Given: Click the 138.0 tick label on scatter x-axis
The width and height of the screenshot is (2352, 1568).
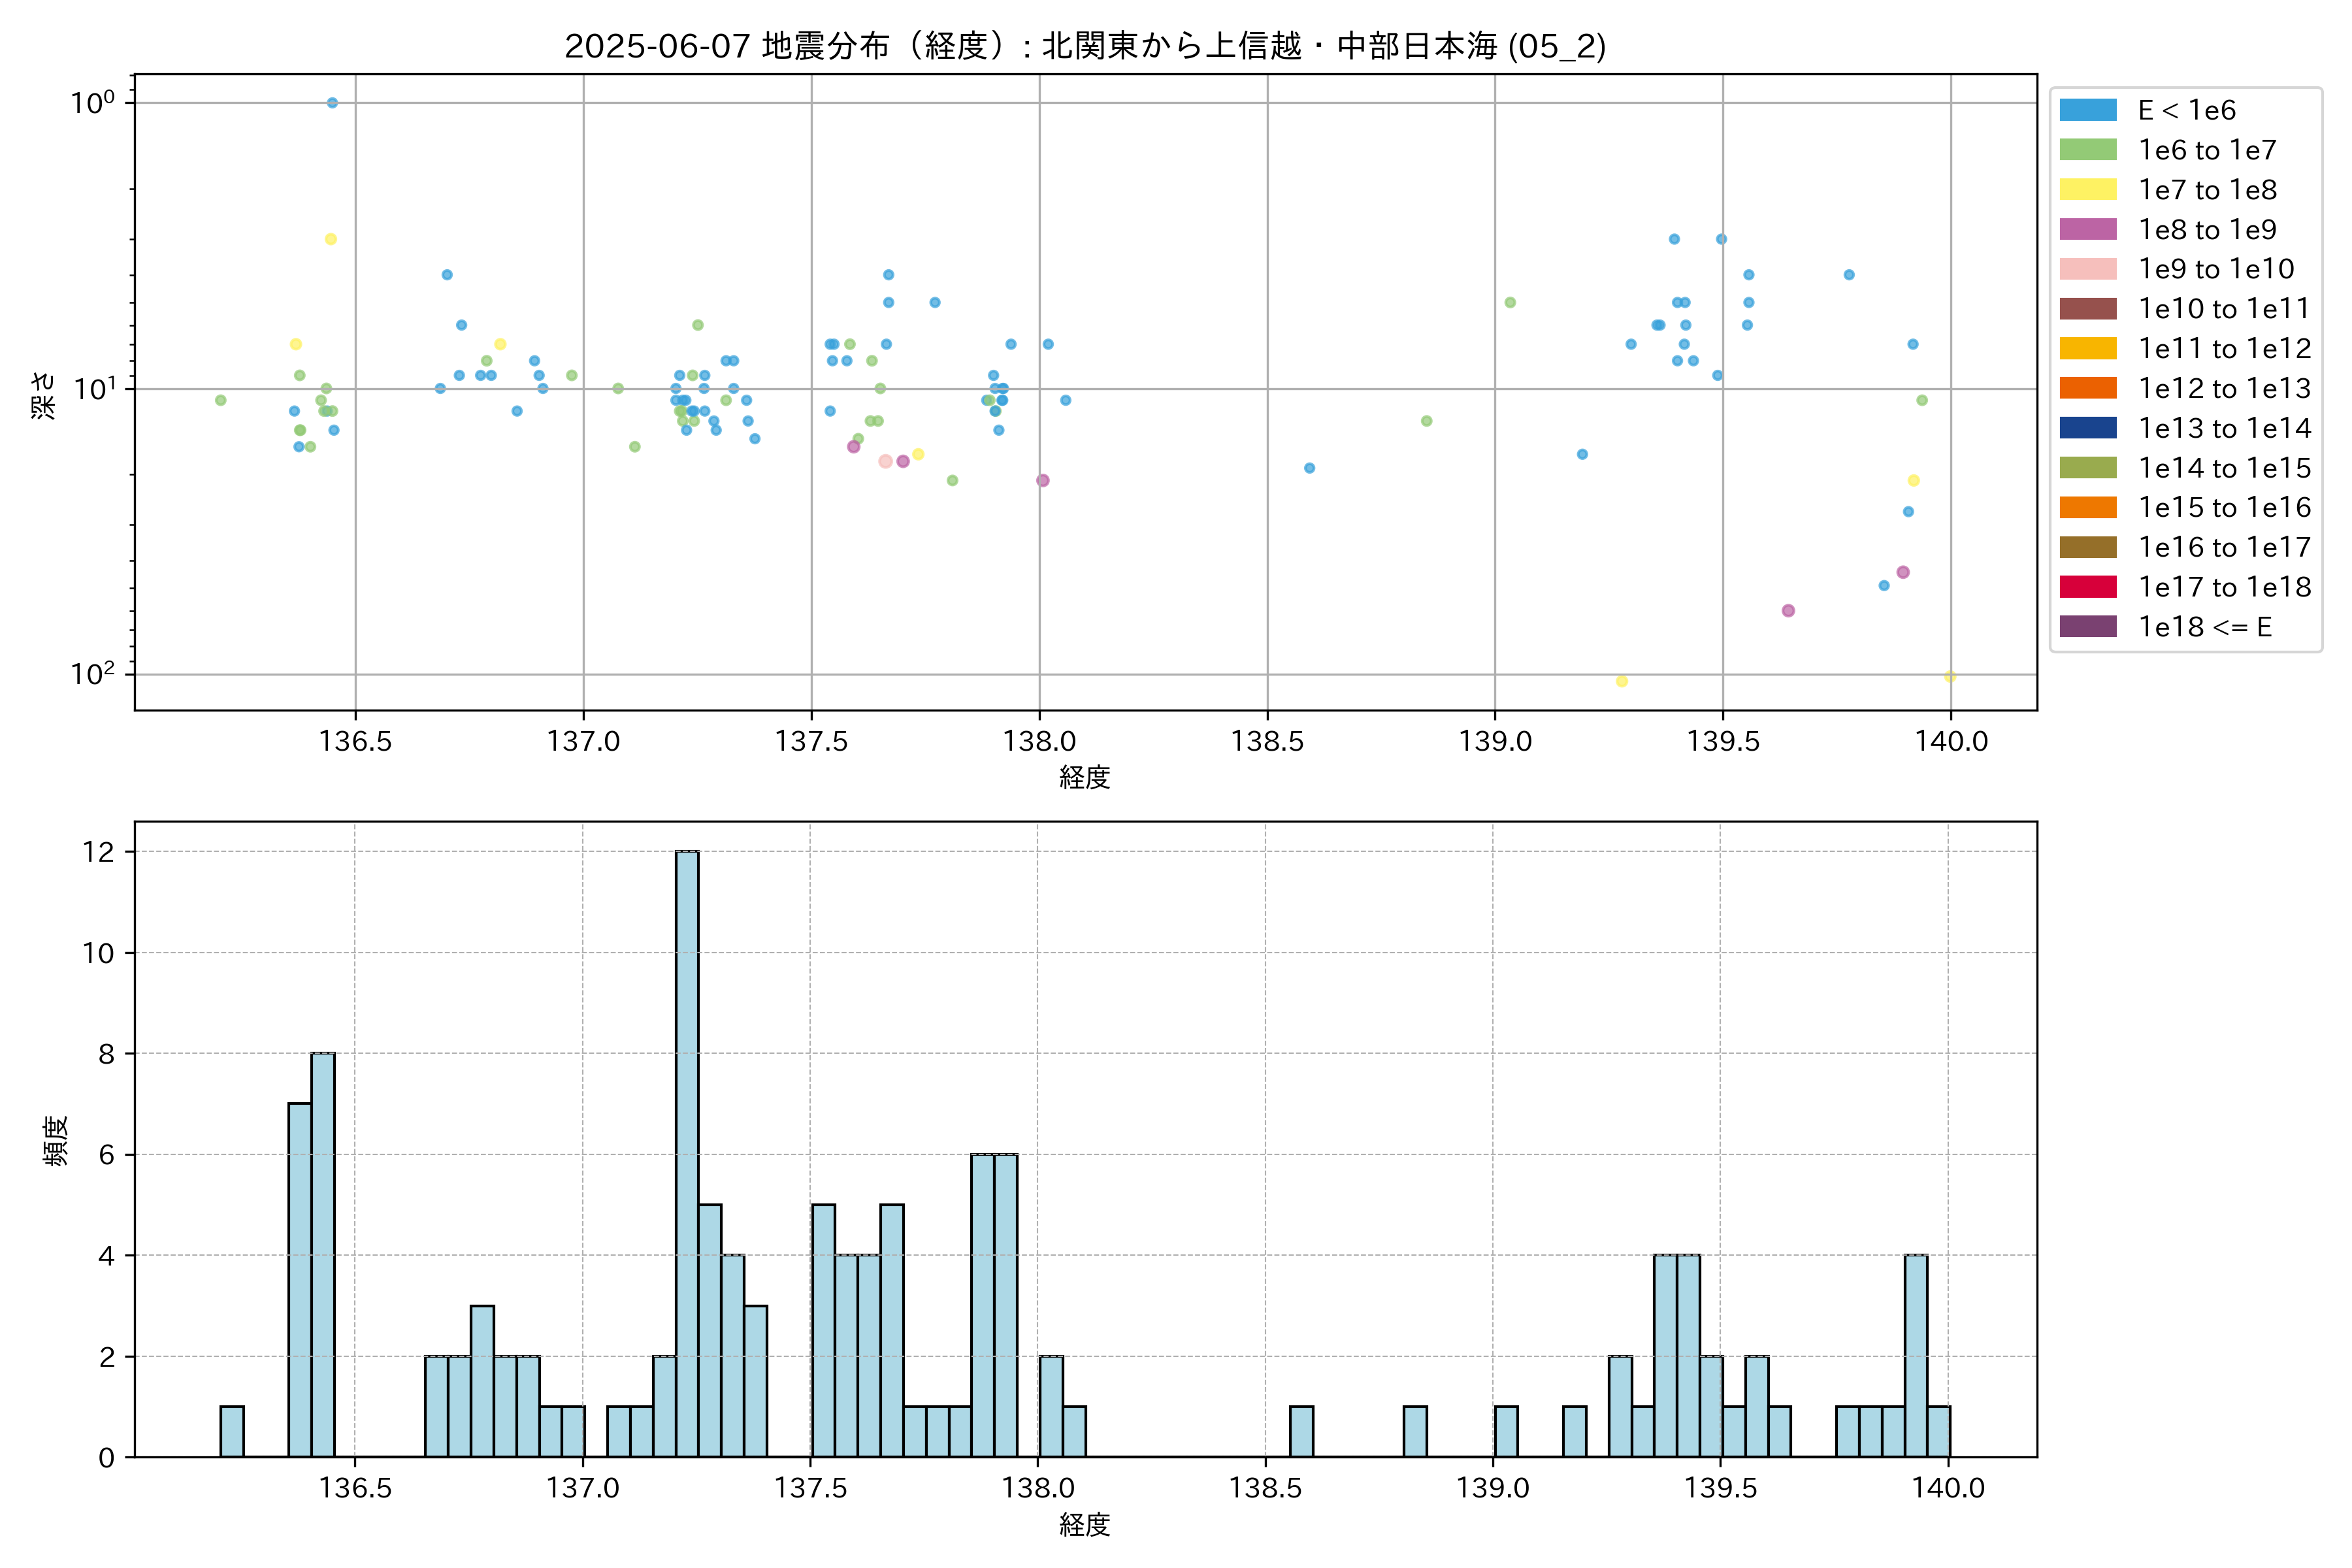Looking at the screenshot, I should (1039, 741).
